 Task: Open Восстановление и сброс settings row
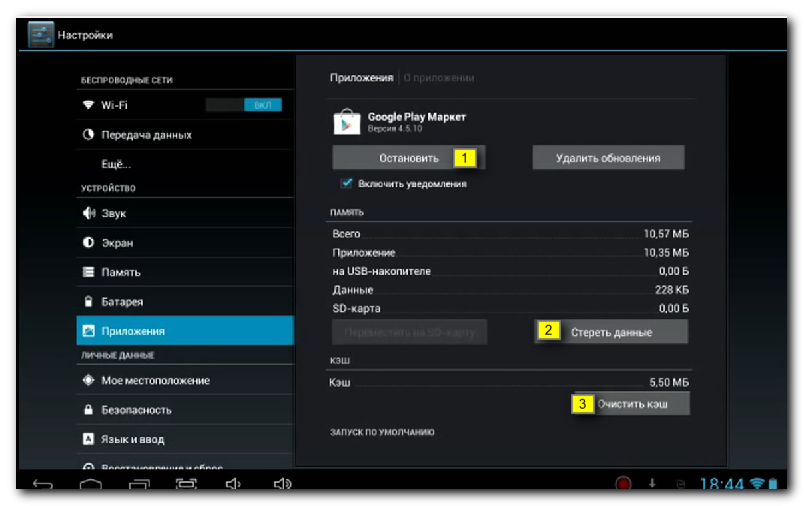coord(185,465)
